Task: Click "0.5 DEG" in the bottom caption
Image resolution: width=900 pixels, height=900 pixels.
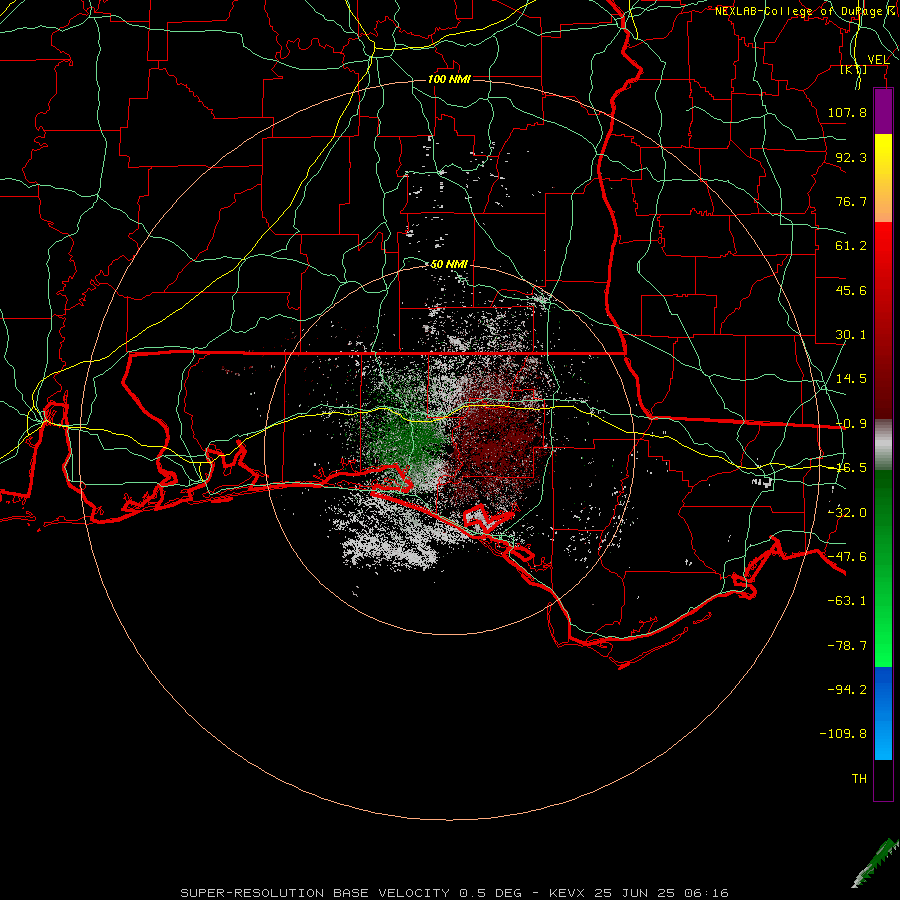Action: [x=491, y=893]
